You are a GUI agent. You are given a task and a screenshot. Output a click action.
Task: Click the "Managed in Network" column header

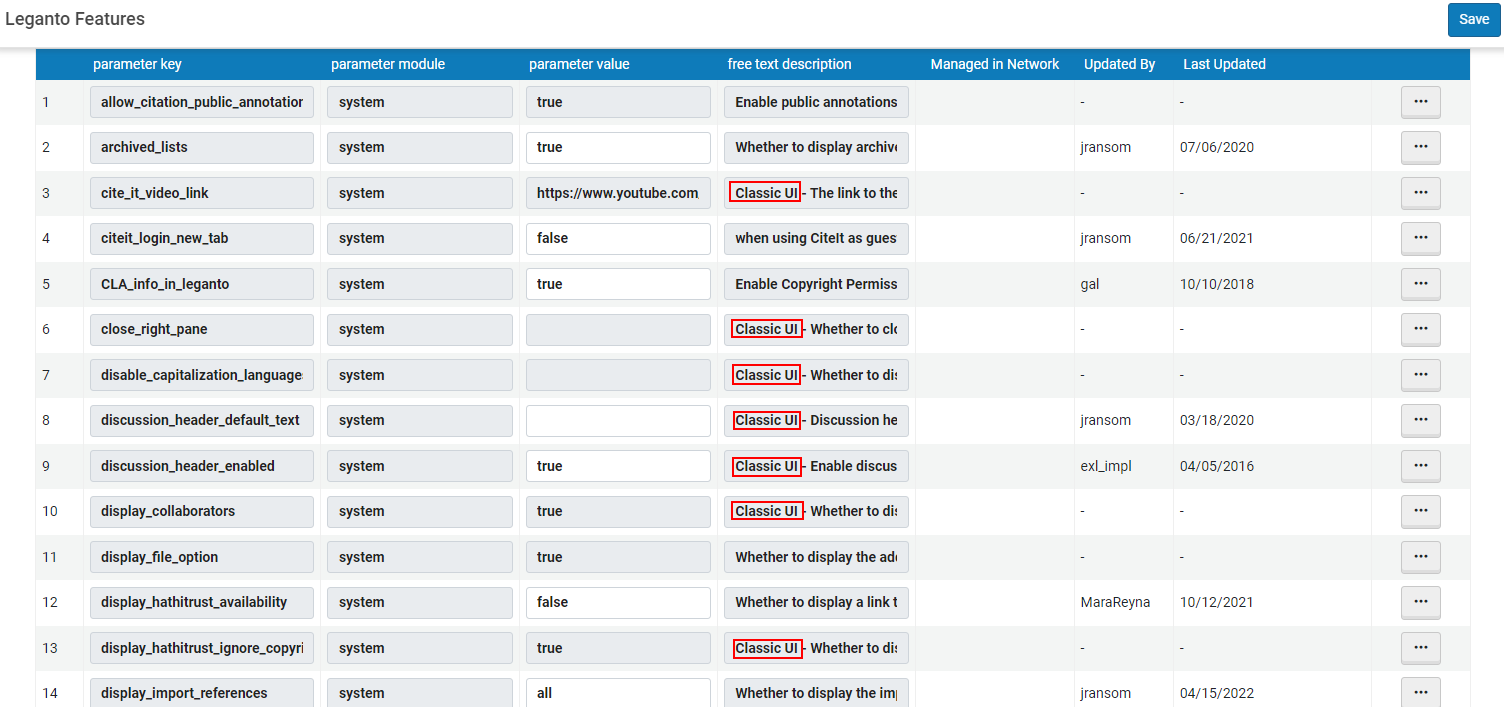point(995,64)
